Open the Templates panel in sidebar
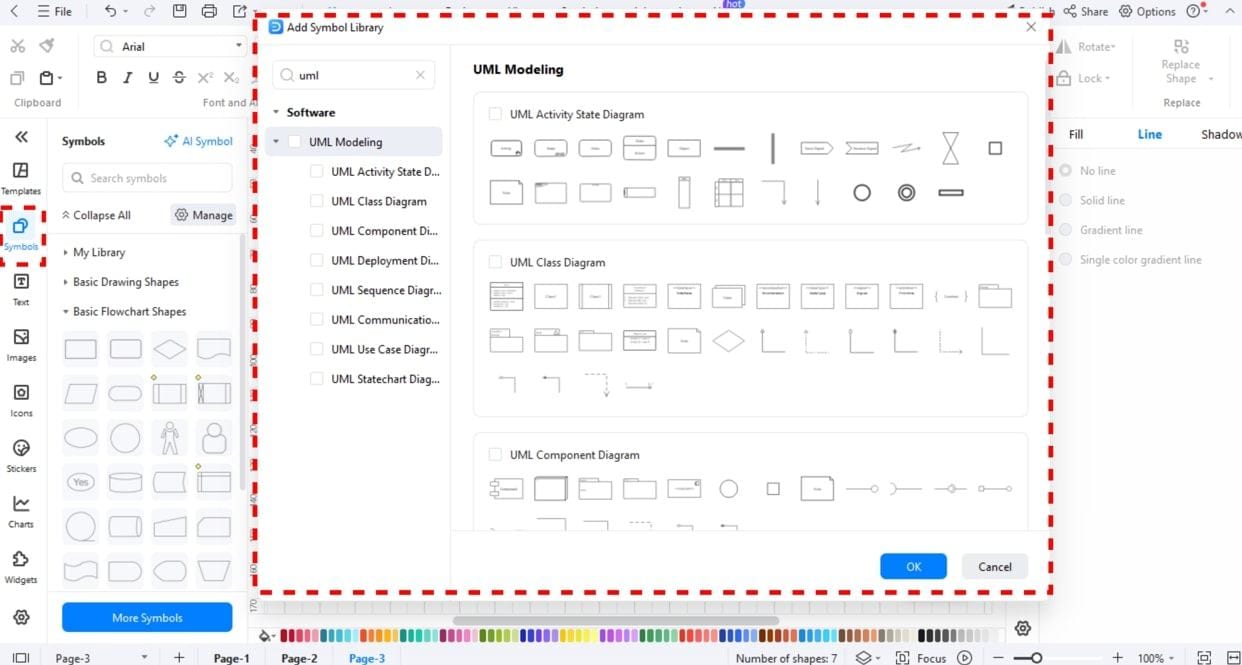Image resolution: width=1242 pixels, height=665 pixels. coord(21,178)
